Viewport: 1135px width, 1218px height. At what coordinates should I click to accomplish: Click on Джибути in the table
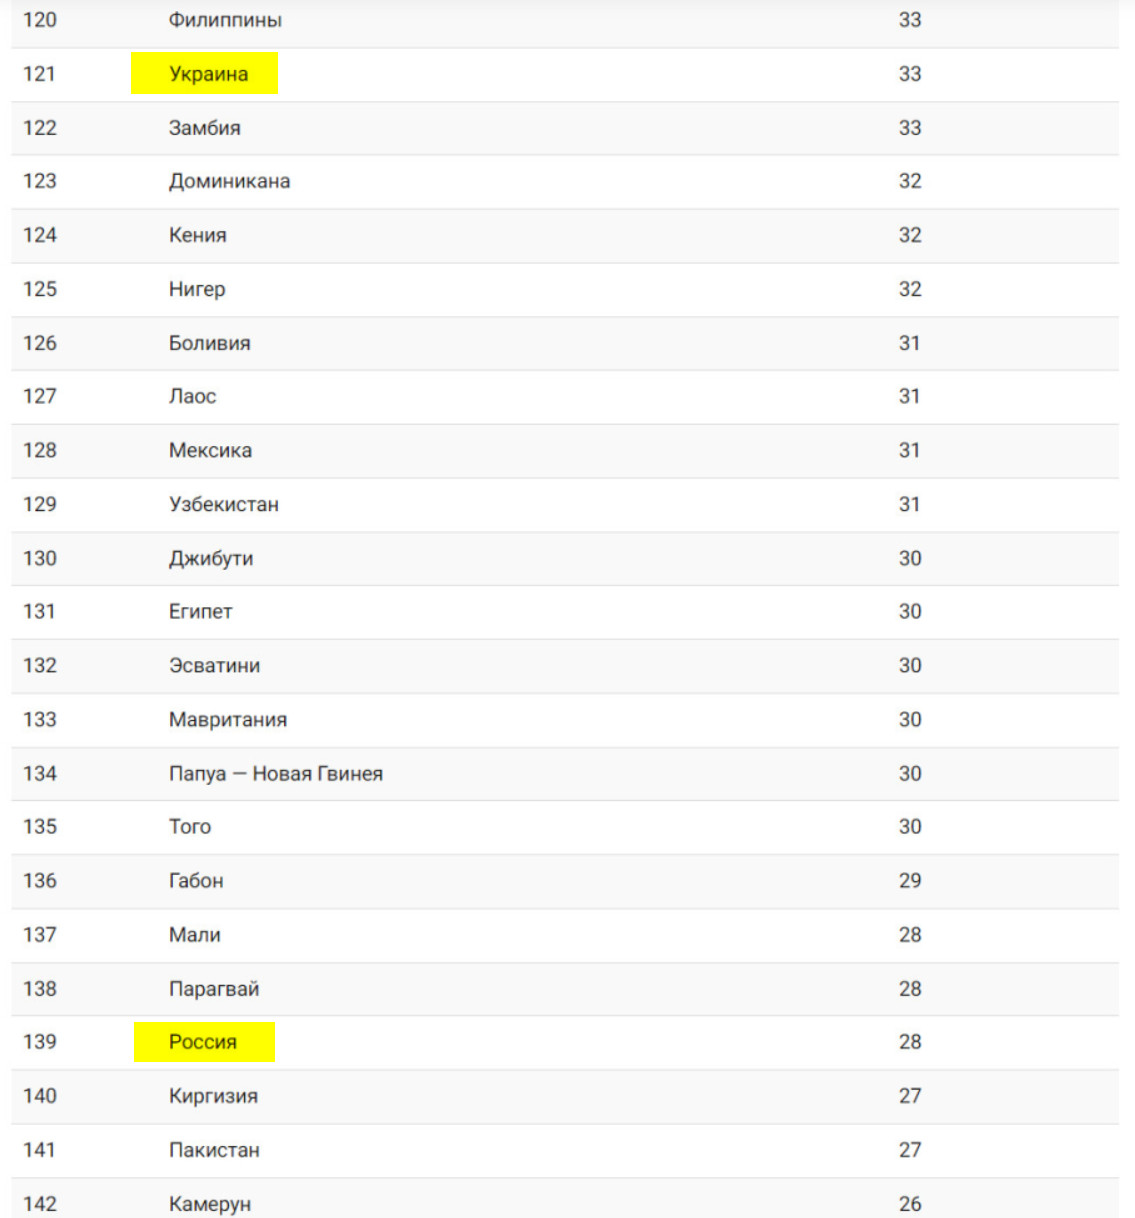(211, 558)
